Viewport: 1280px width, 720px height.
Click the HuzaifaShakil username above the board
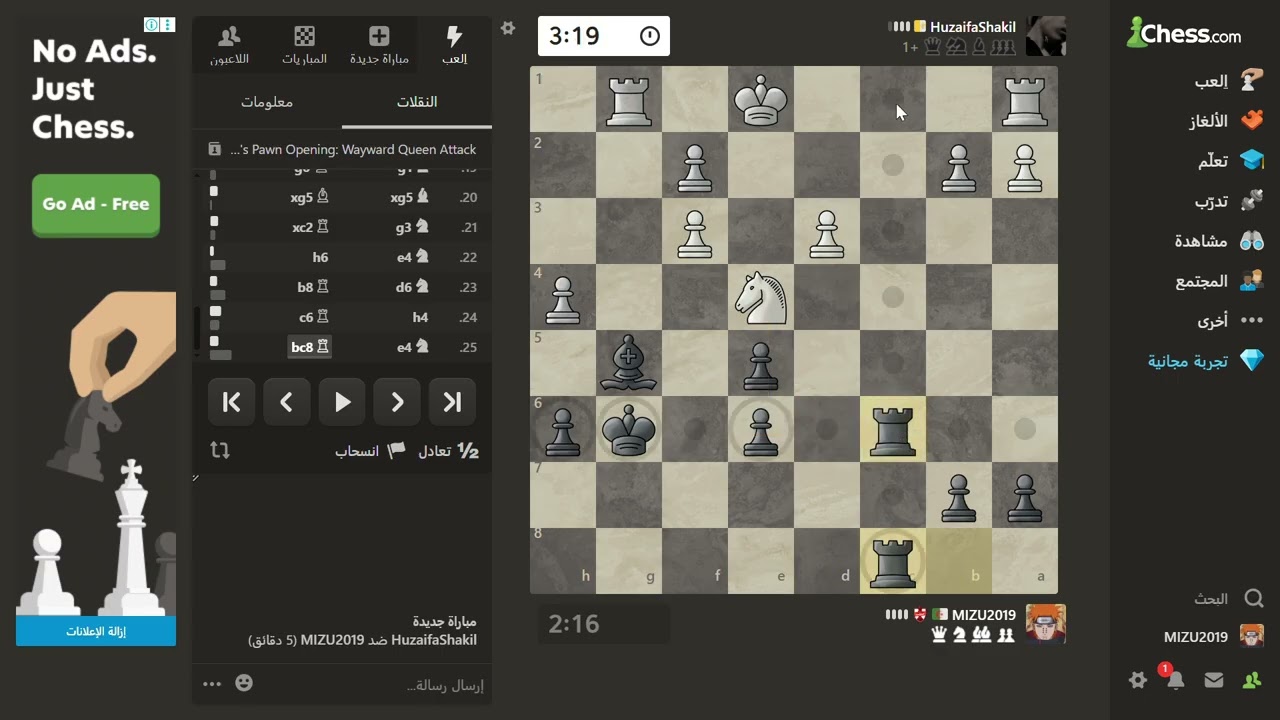coord(972,27)
